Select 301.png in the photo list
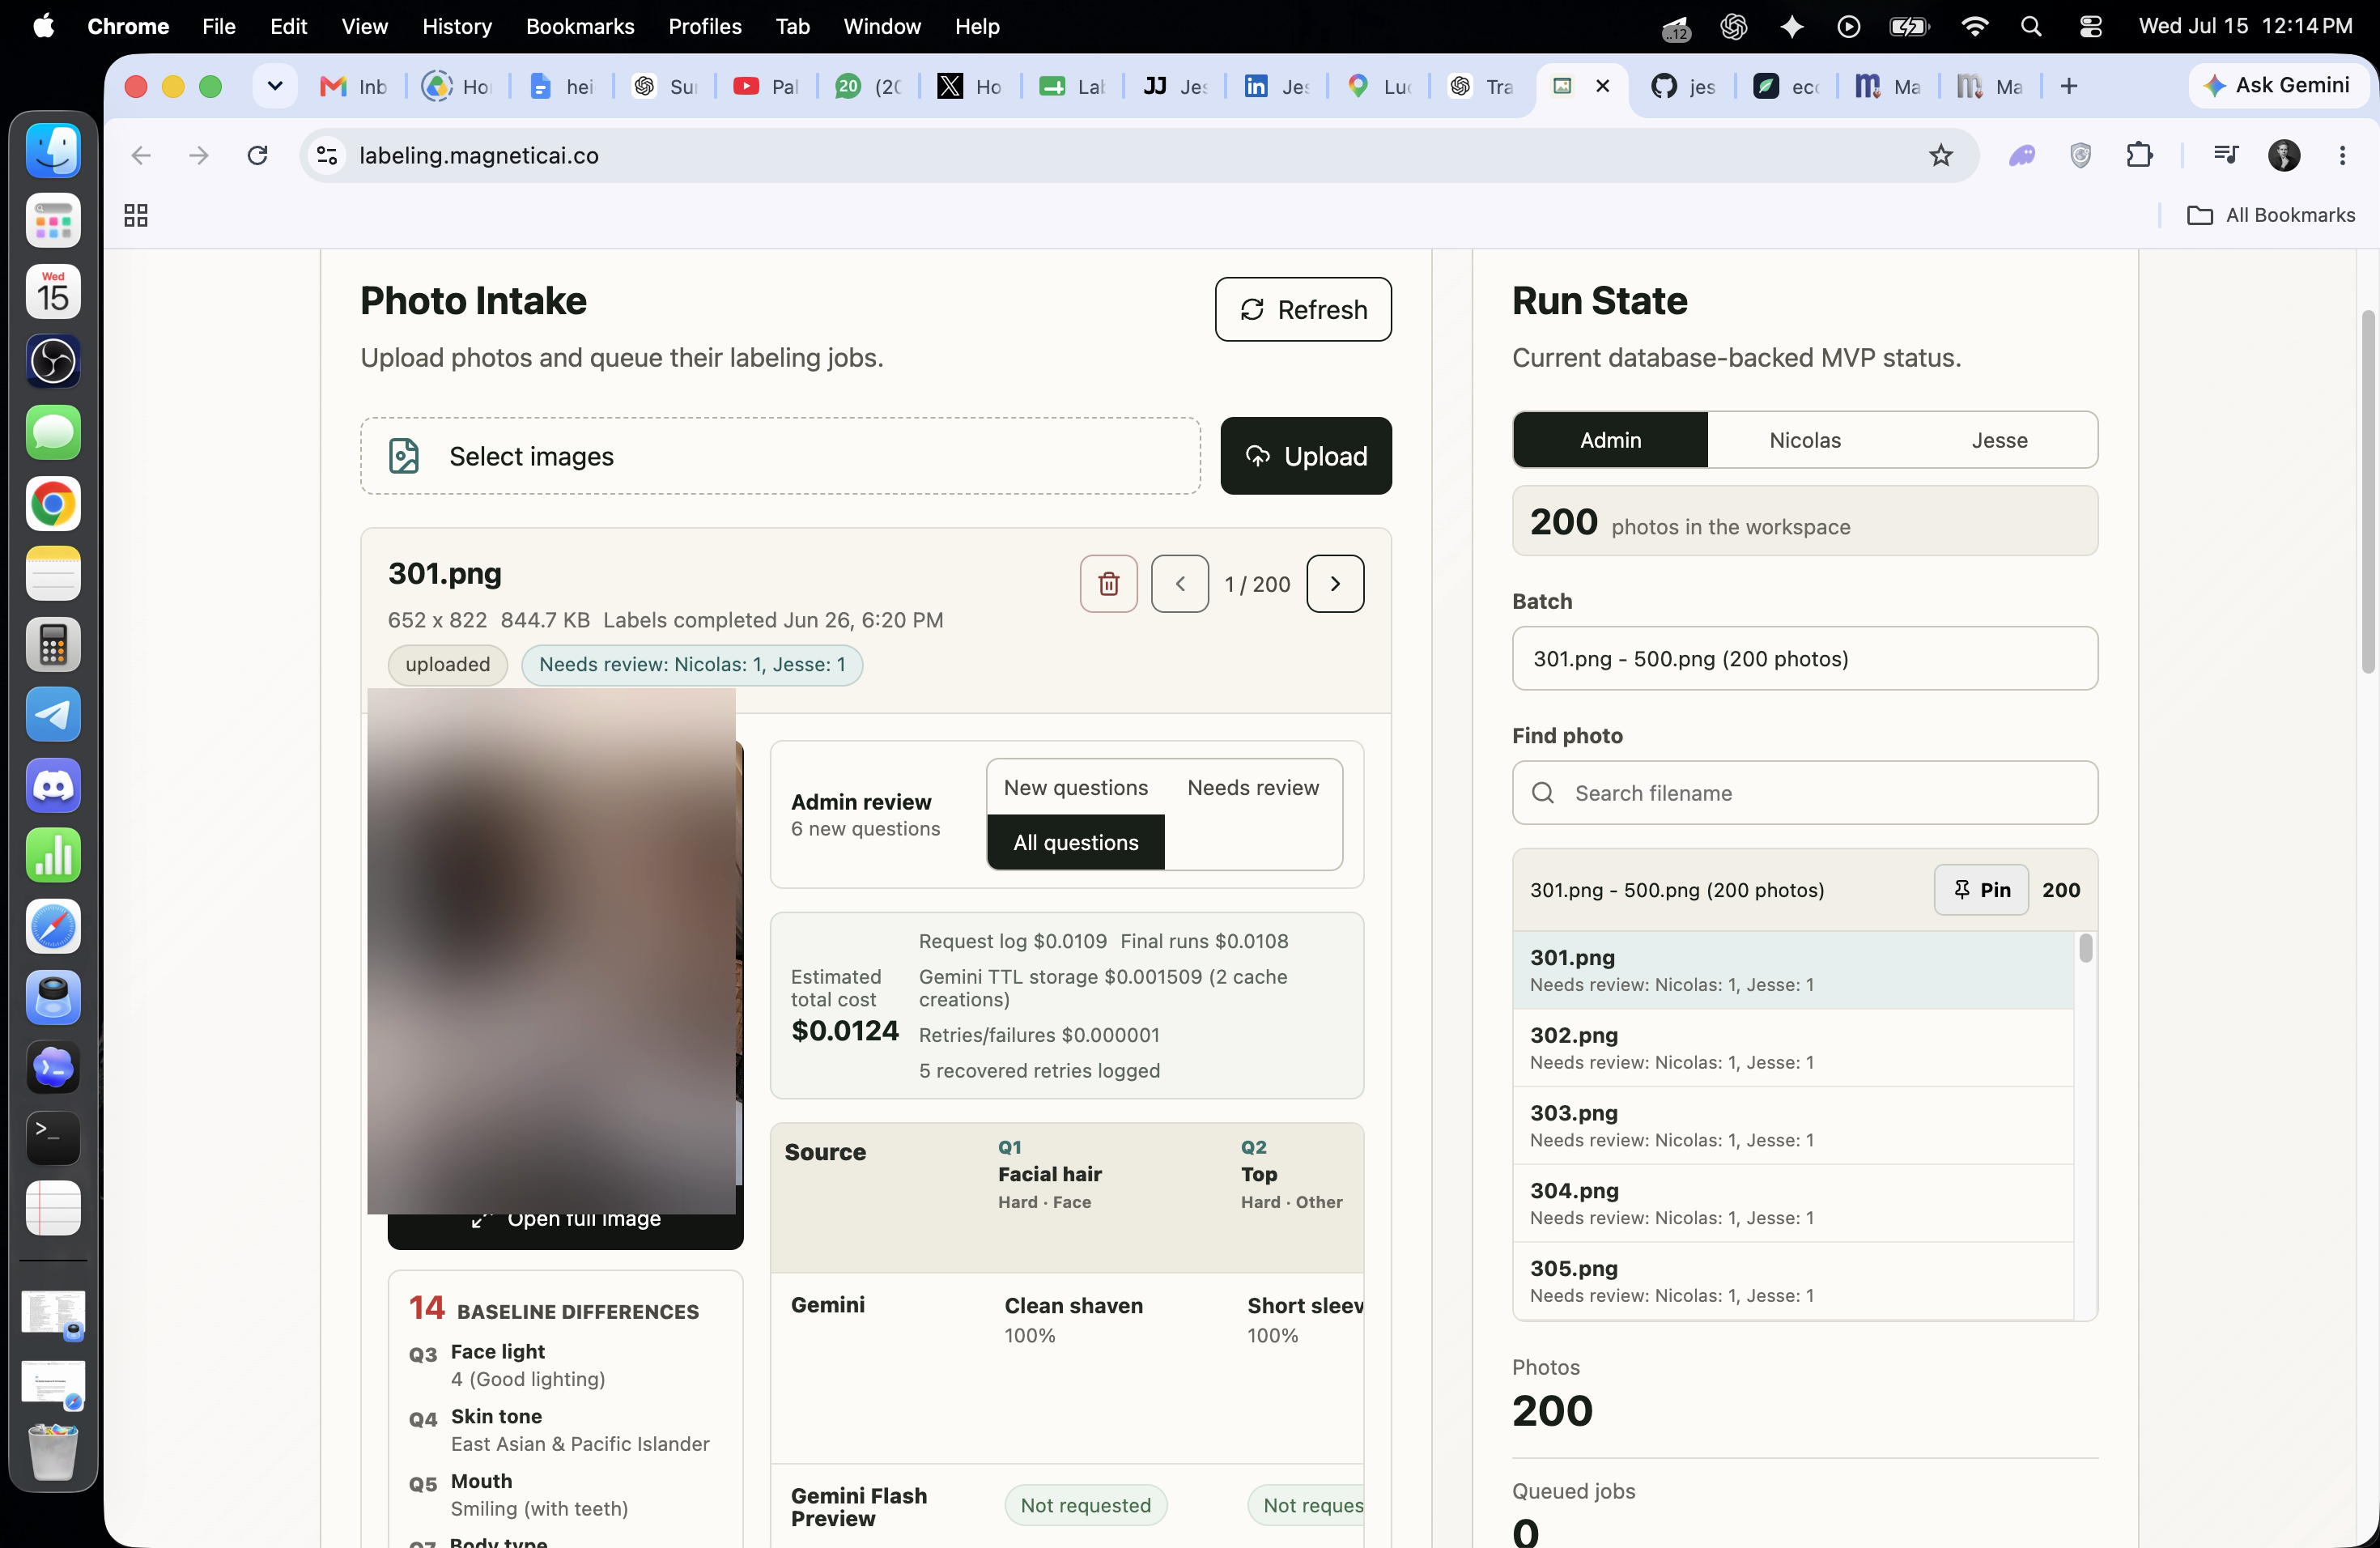This screenshot has height=1548, width=2380. (x=1793, y=970)
